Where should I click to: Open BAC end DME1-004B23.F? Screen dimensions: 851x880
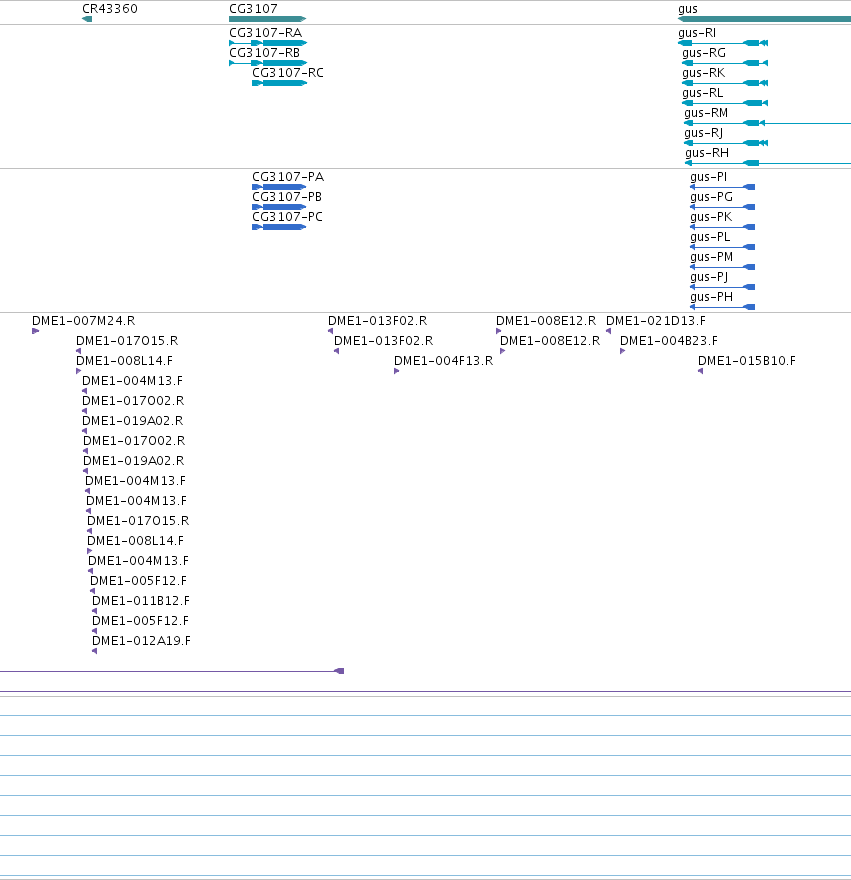(x=623, y=351)
